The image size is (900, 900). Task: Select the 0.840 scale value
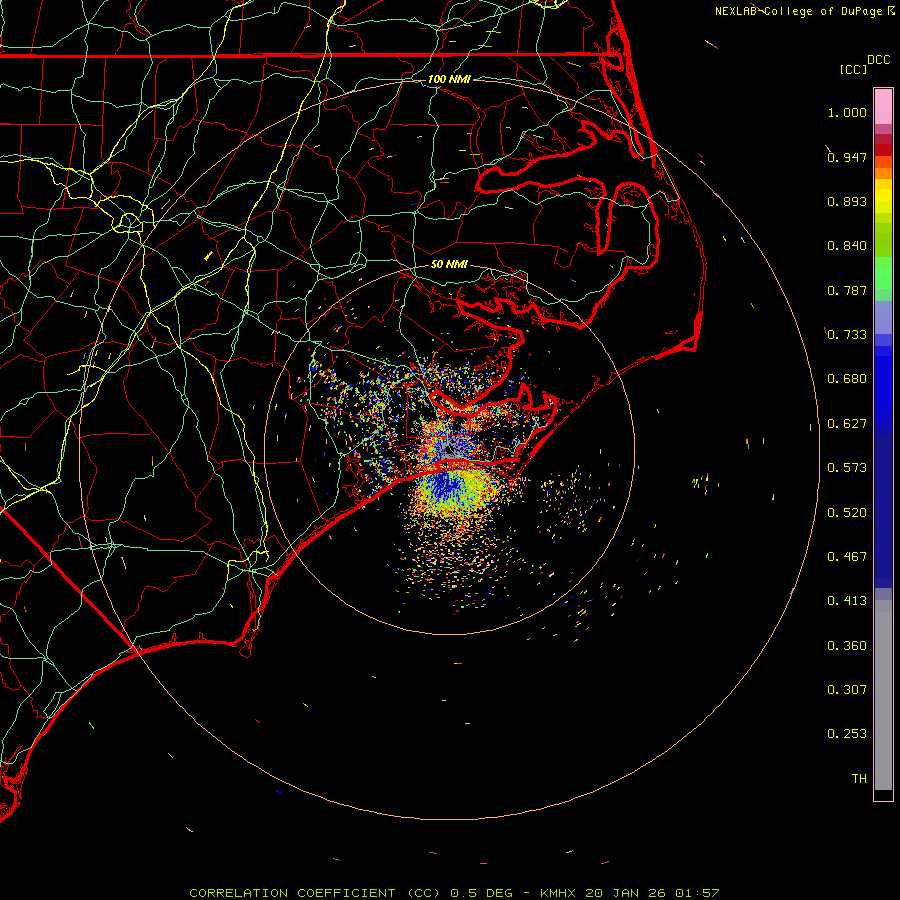(847, 246)
